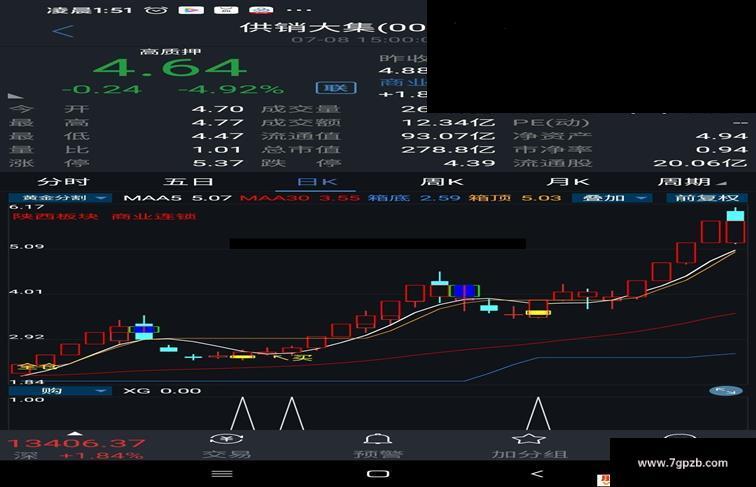Tap the 成交额 value 12.34亿

click(448, 122)
